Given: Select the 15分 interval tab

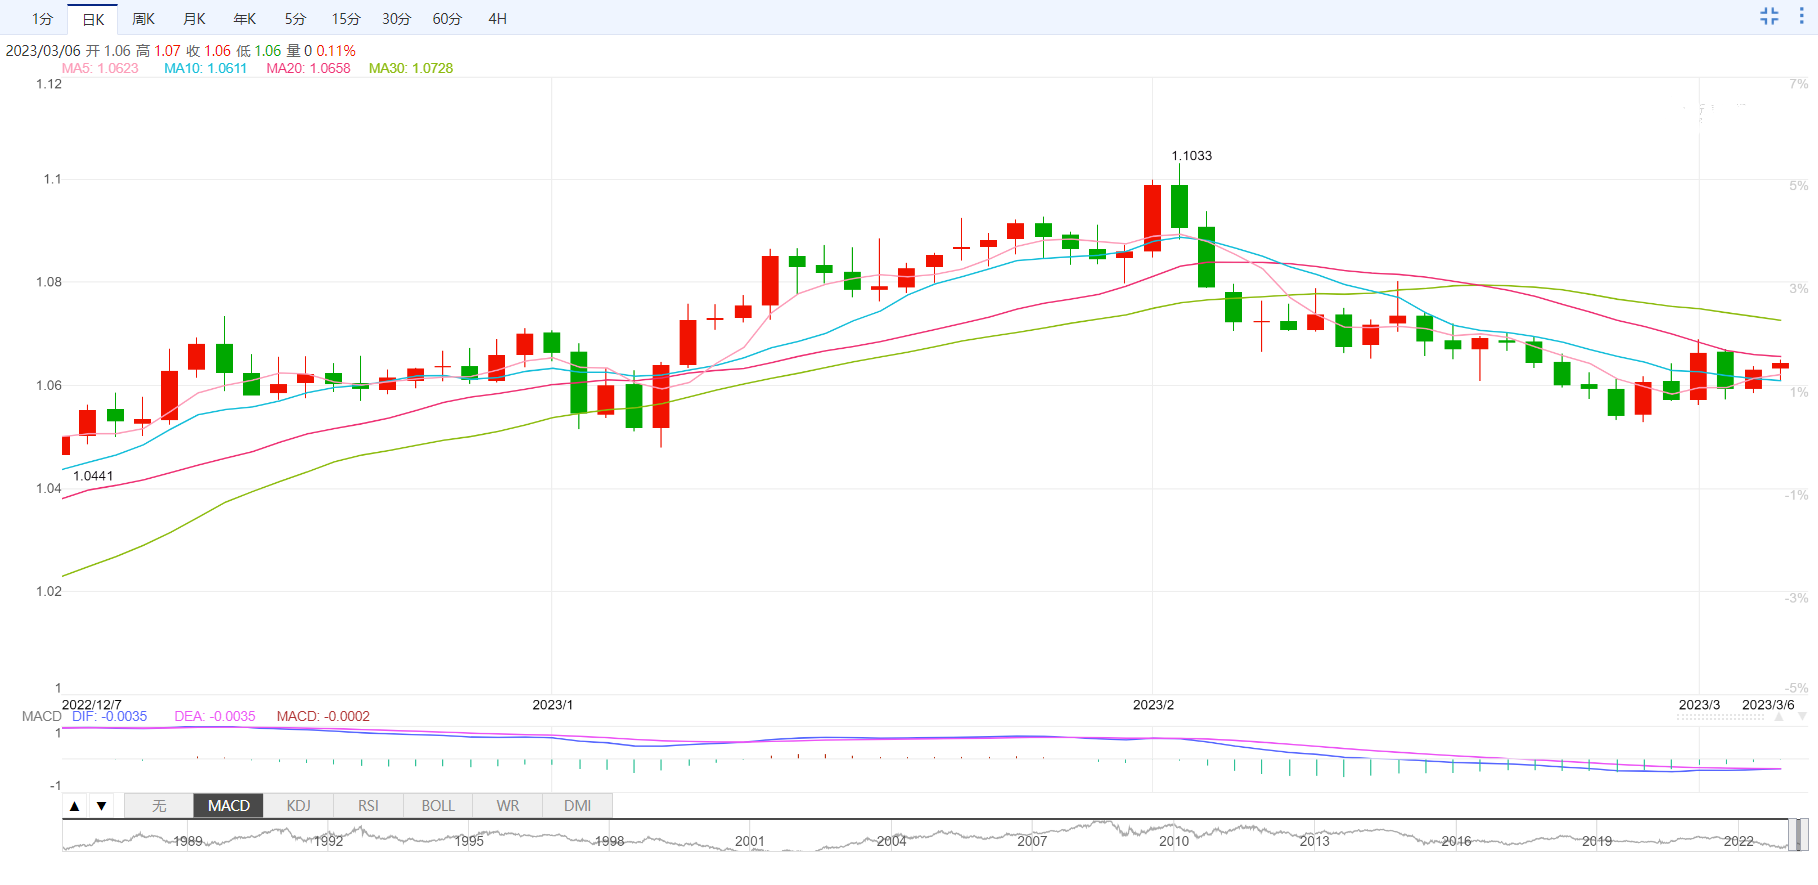Looking at the screenshot, I should click(x=346, y=19).
